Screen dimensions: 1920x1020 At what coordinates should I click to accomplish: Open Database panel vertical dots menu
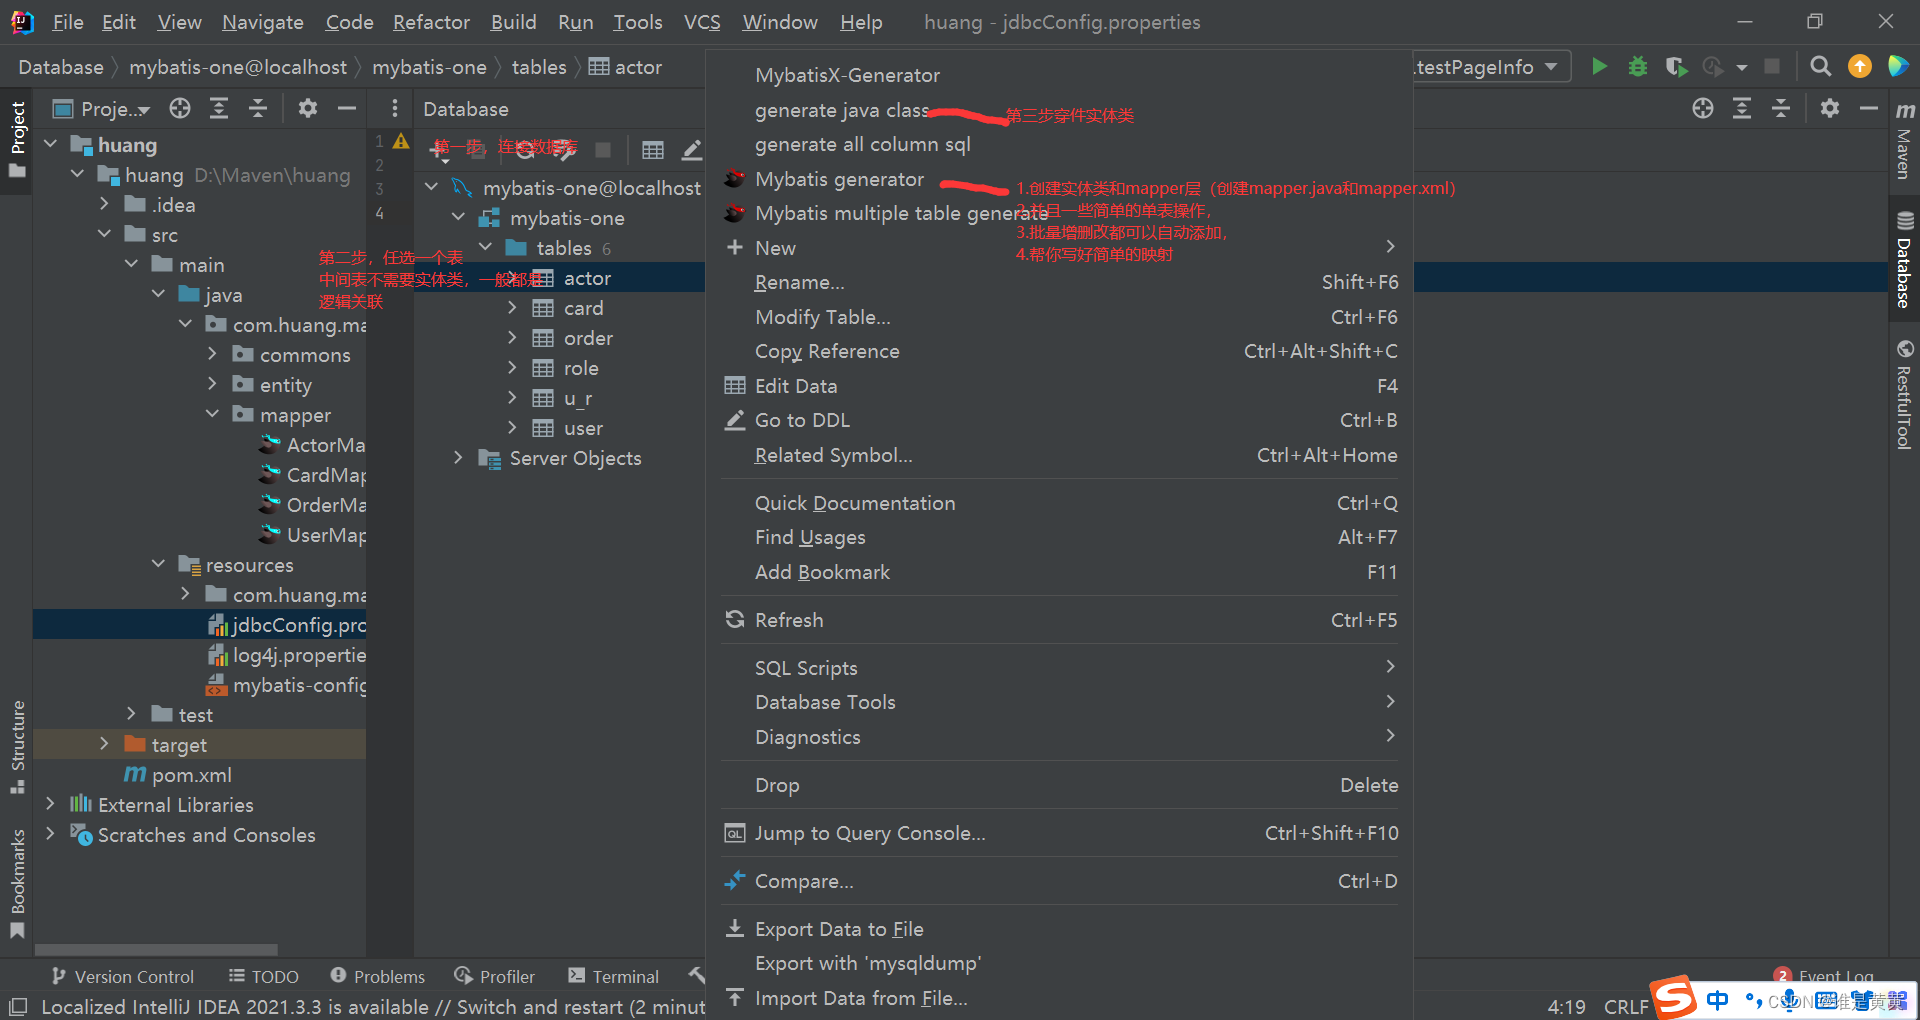(x=395, y=109)
